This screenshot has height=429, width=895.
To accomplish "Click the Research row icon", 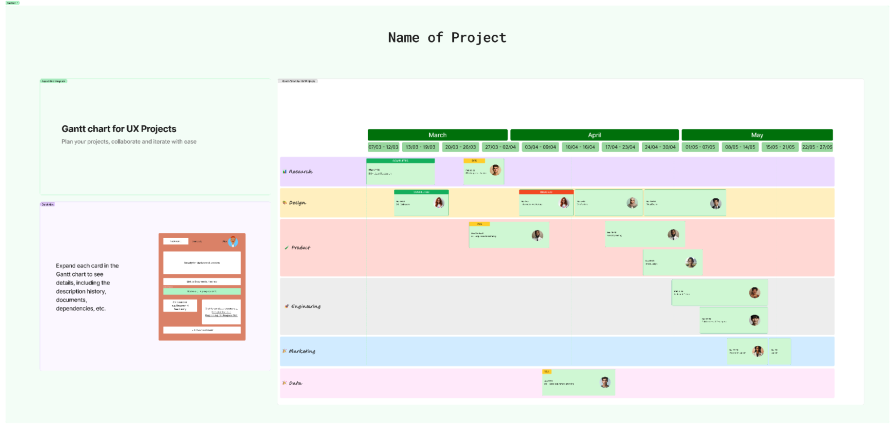I will (x=285, y=172).
